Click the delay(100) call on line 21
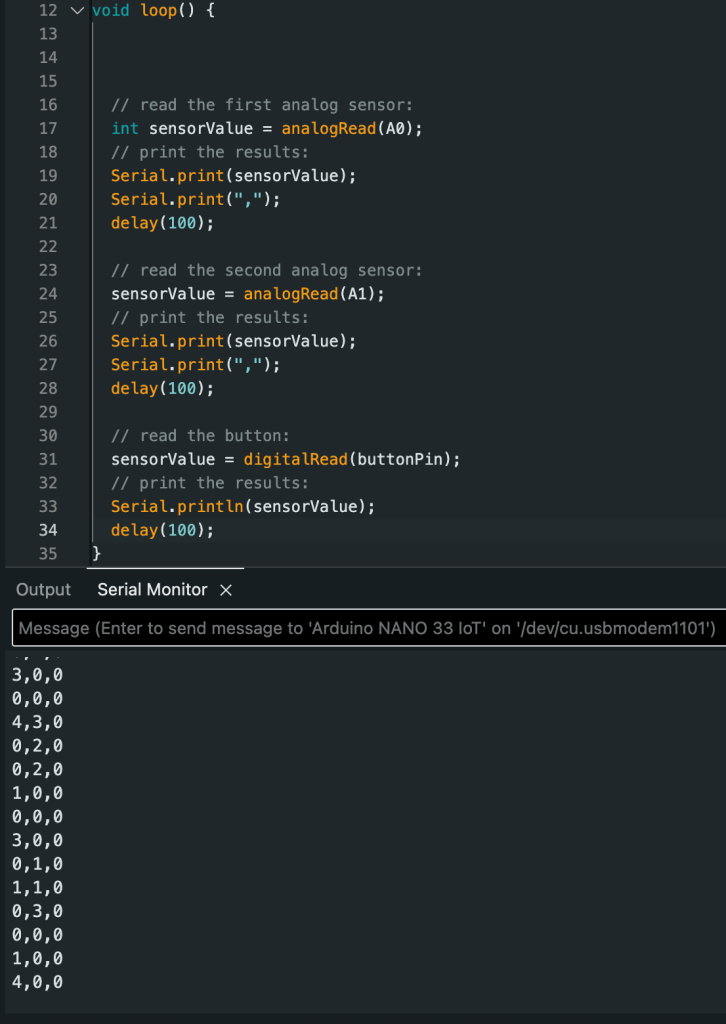Viewport: 726px width, 1024px height. point(162,223)
